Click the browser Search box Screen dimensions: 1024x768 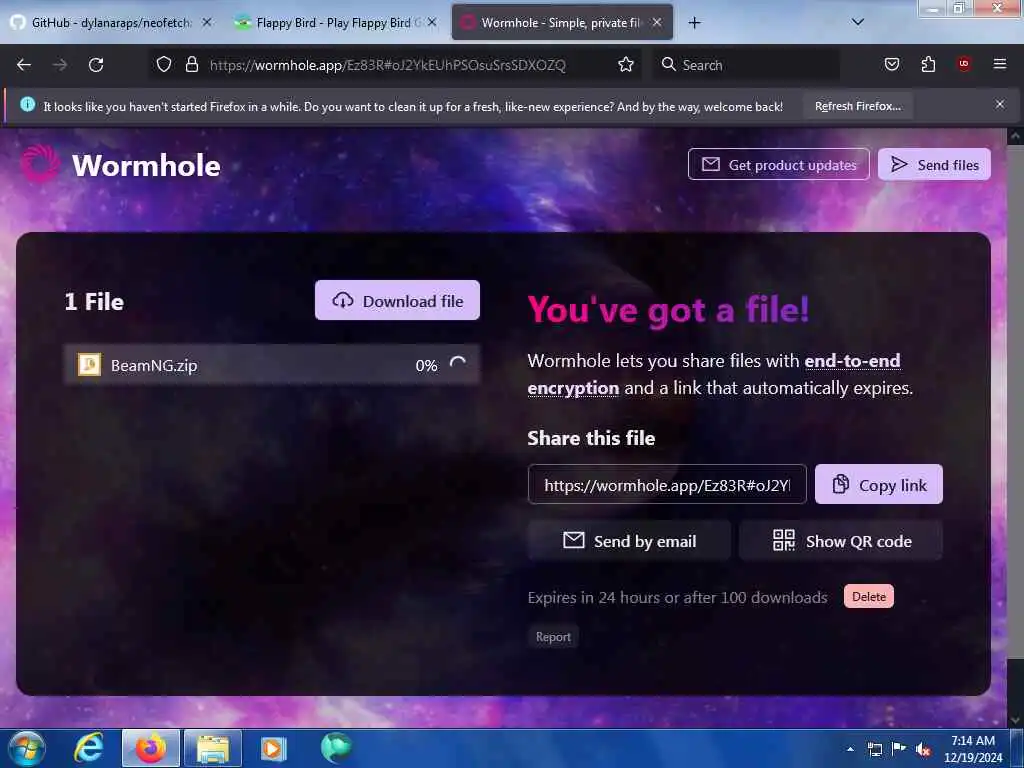coord(747,65)
